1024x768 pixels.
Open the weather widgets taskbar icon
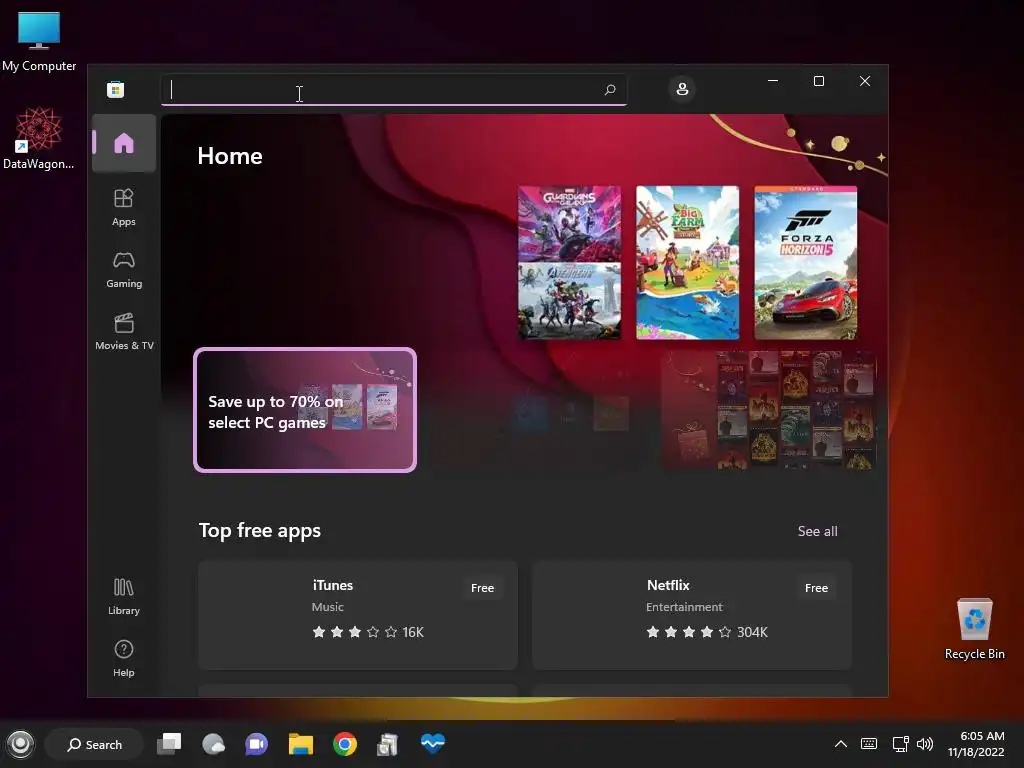tap(213, 744)
